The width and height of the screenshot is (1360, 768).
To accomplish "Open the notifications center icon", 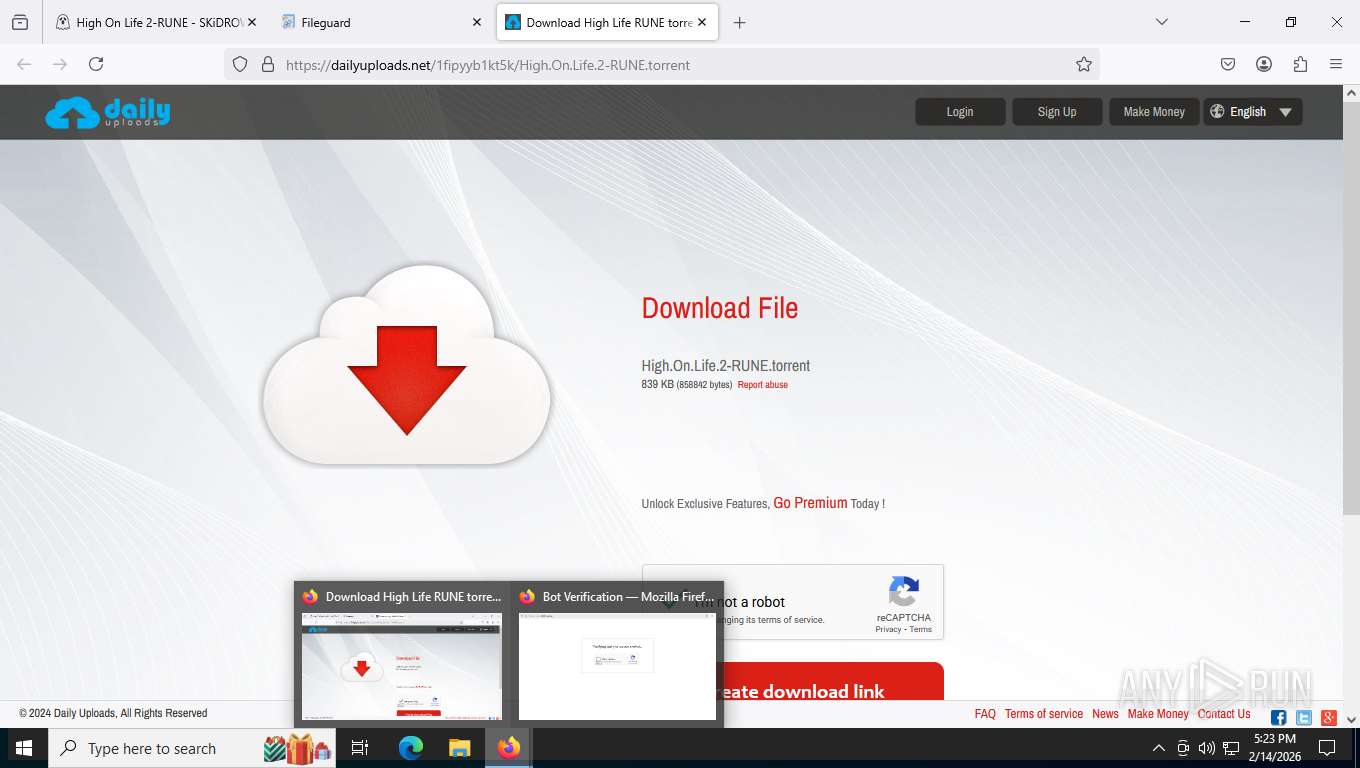I will [x=1327, y=748].
